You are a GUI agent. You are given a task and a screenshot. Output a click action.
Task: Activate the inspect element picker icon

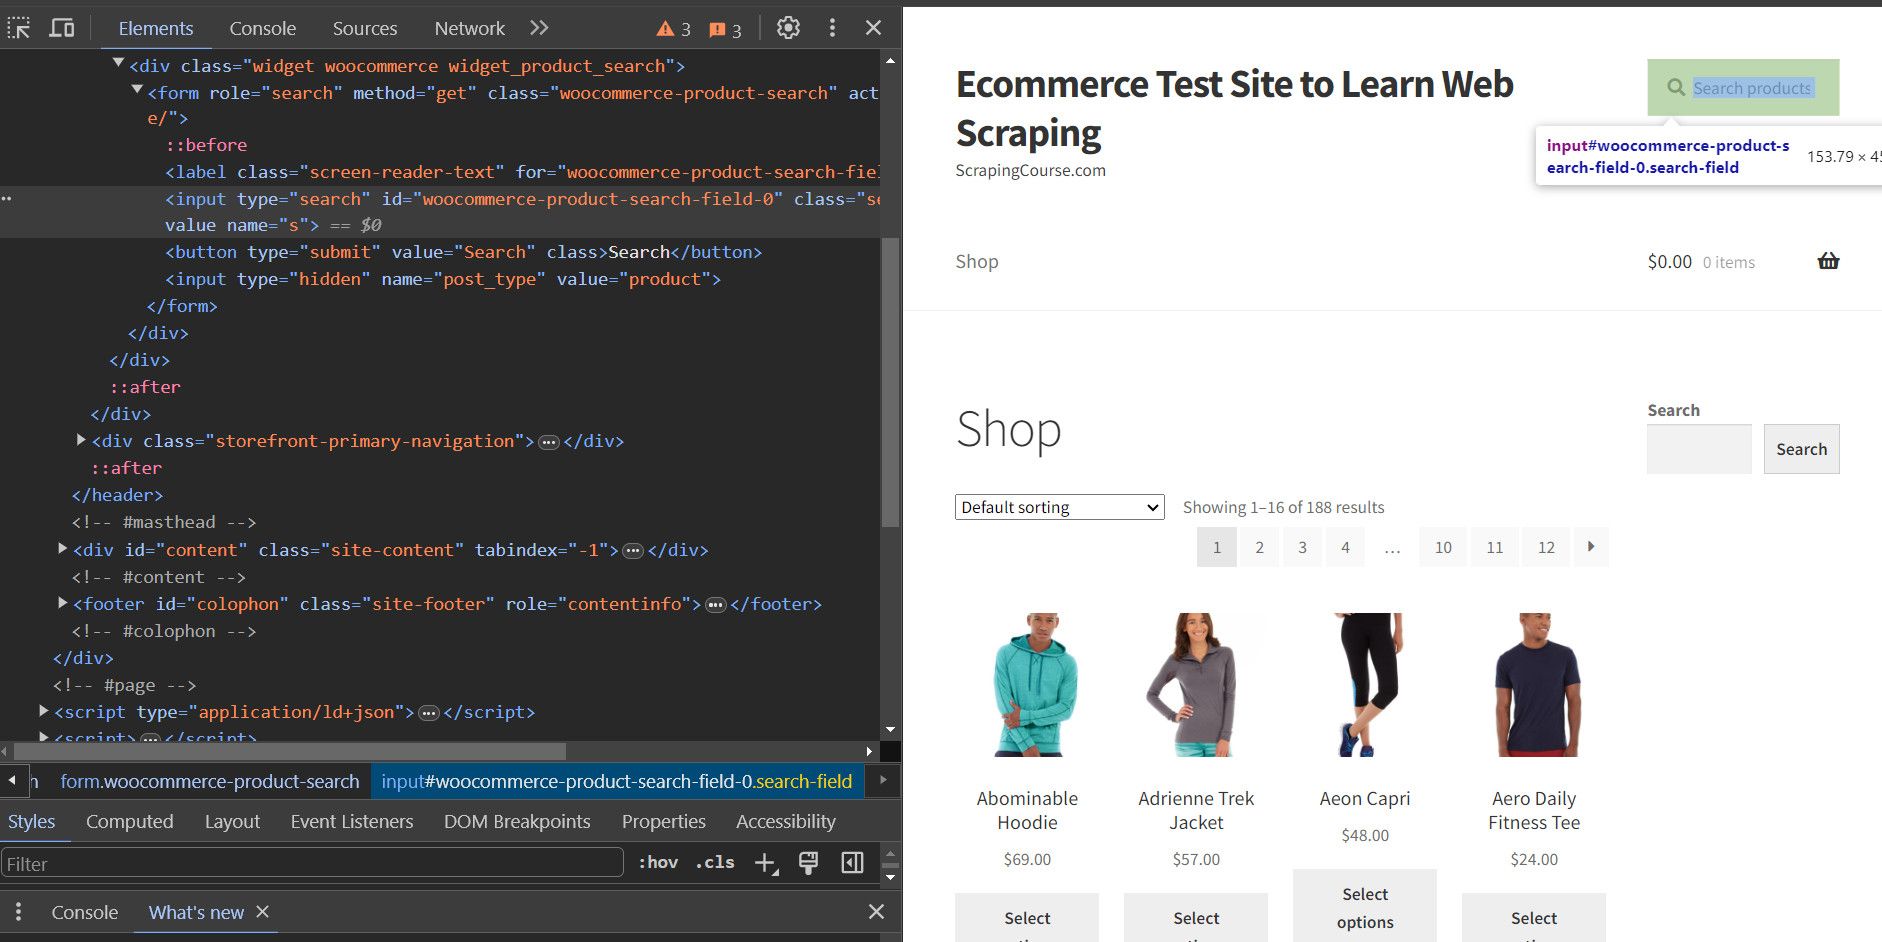click(19, 28)
